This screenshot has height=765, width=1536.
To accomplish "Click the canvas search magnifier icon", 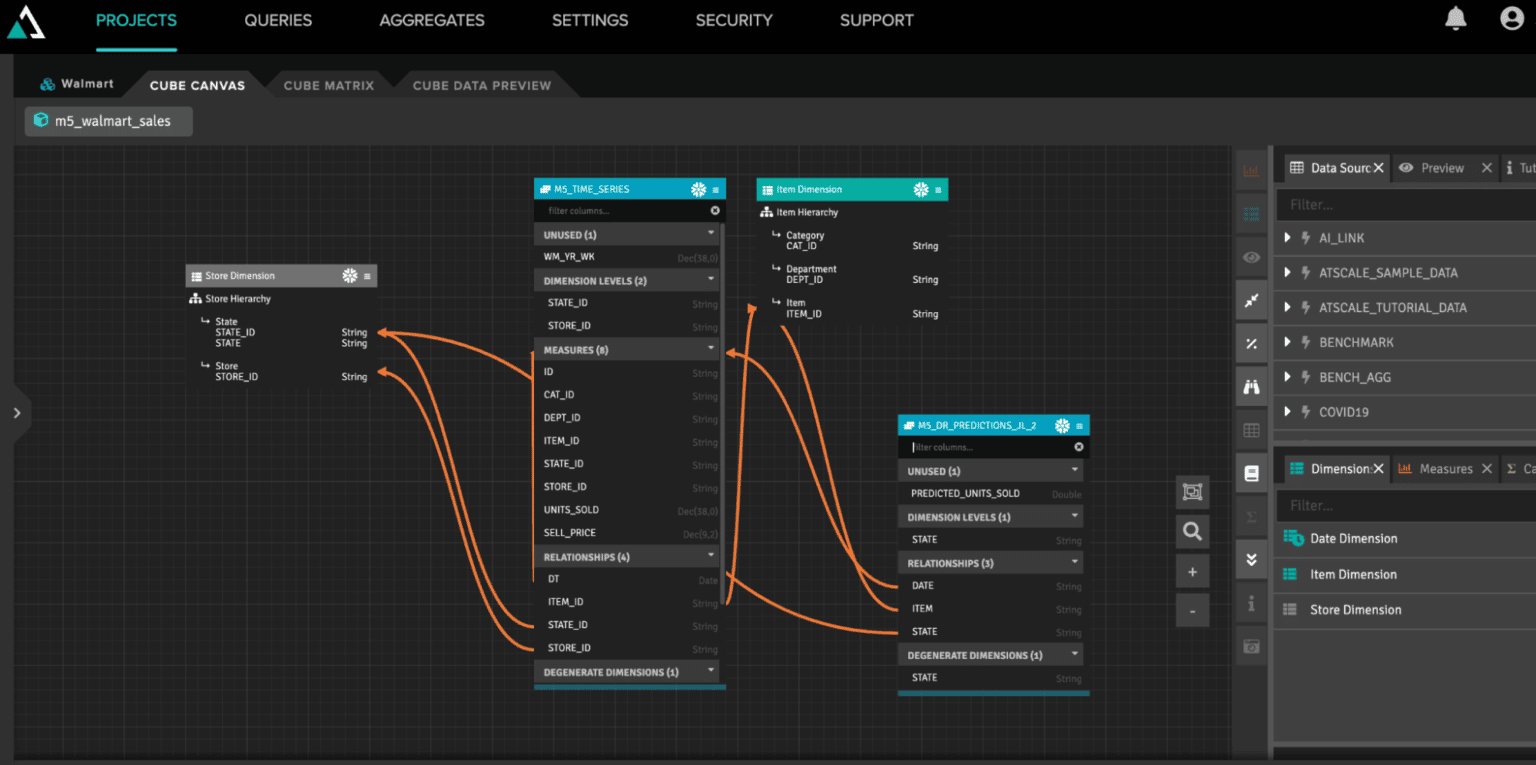I will (x=1192, y=532).
